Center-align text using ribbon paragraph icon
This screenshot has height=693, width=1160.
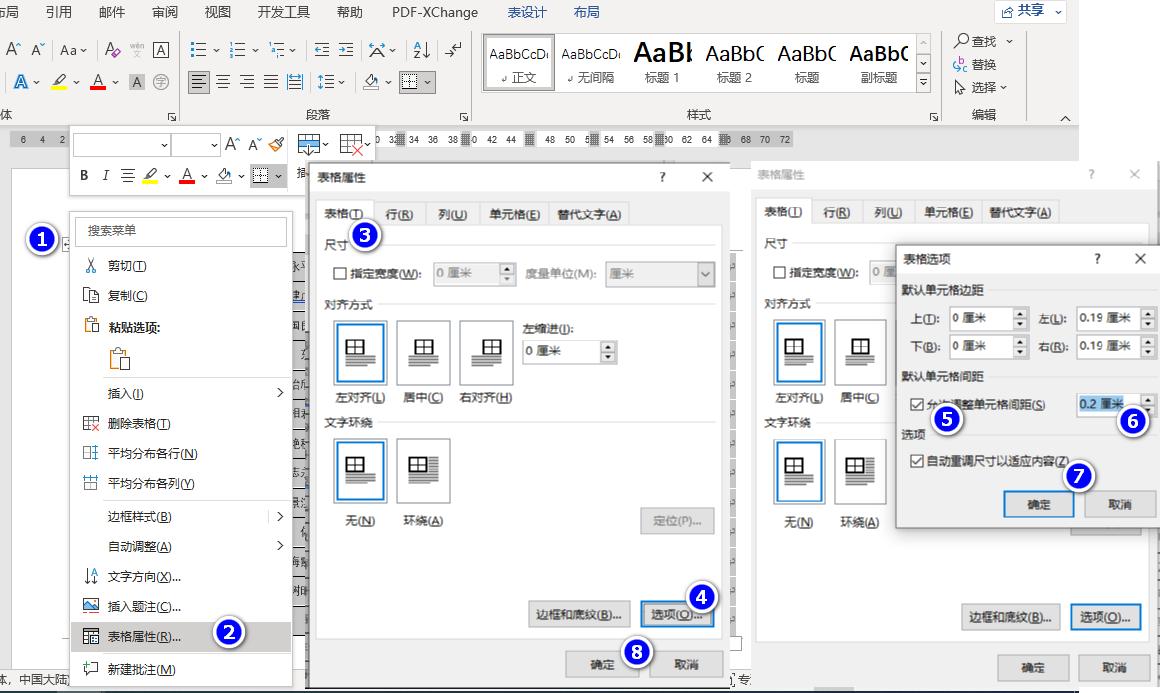pyautogui.click(x=223, y=82)
